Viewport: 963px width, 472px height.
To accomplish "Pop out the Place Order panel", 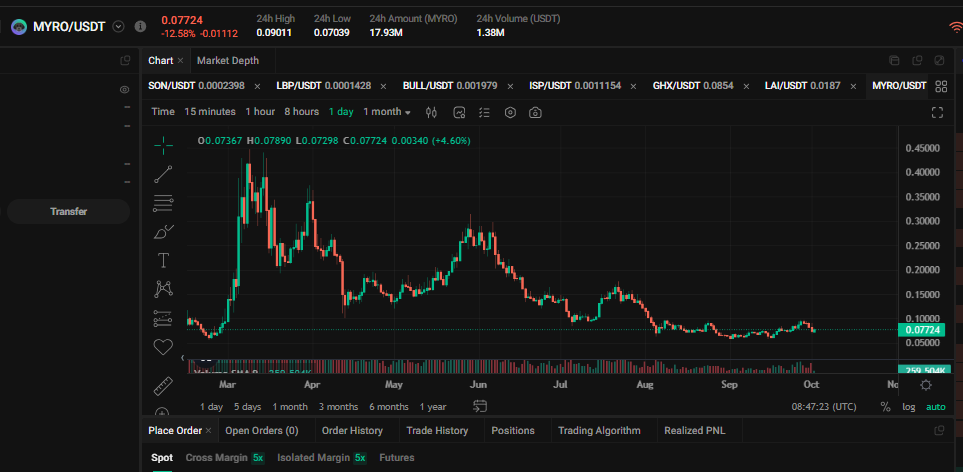I will tap(939, 431).
